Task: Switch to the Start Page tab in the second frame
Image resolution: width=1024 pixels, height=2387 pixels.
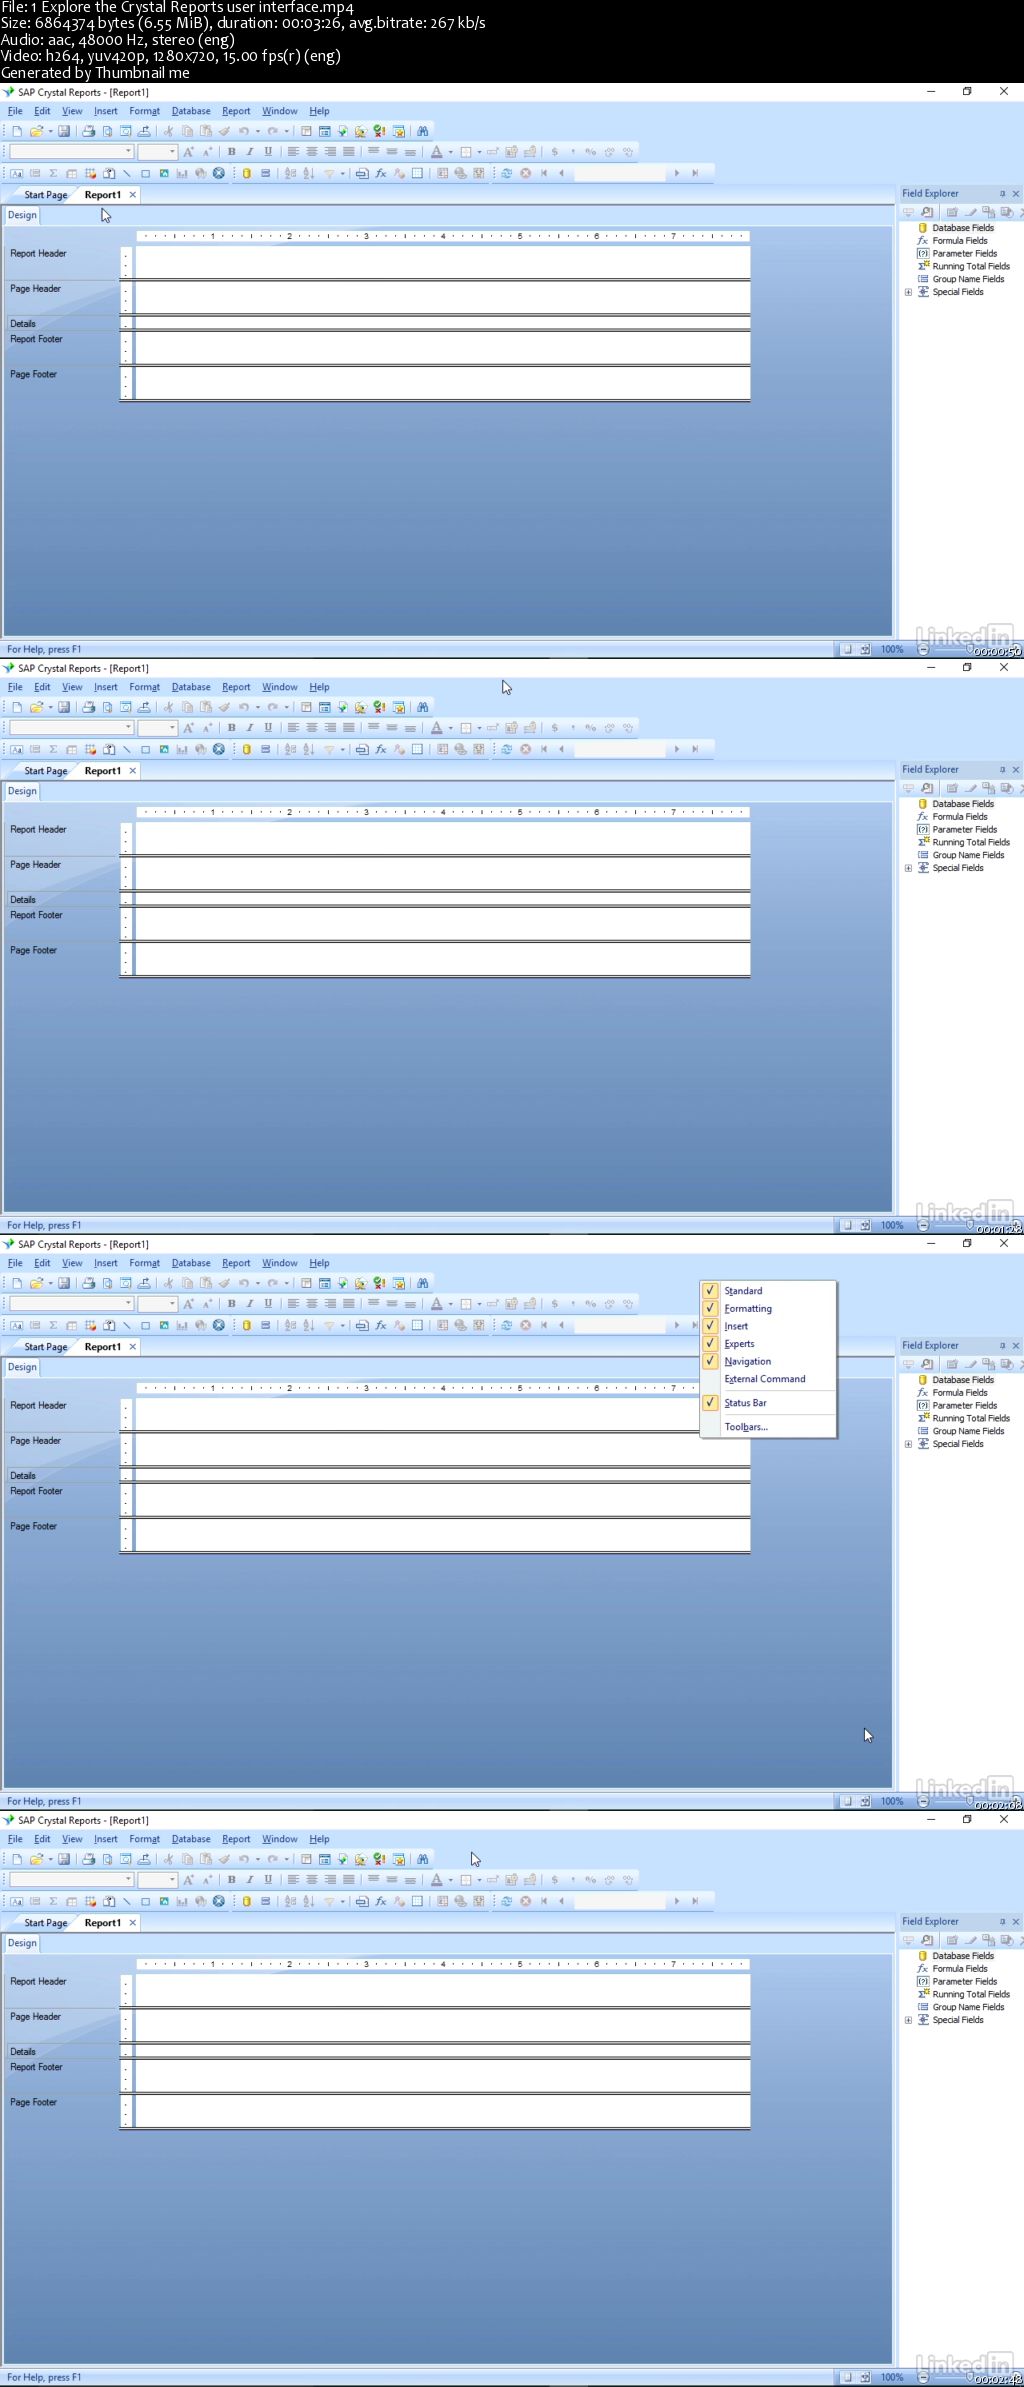Action: click(x=45, y=771)
